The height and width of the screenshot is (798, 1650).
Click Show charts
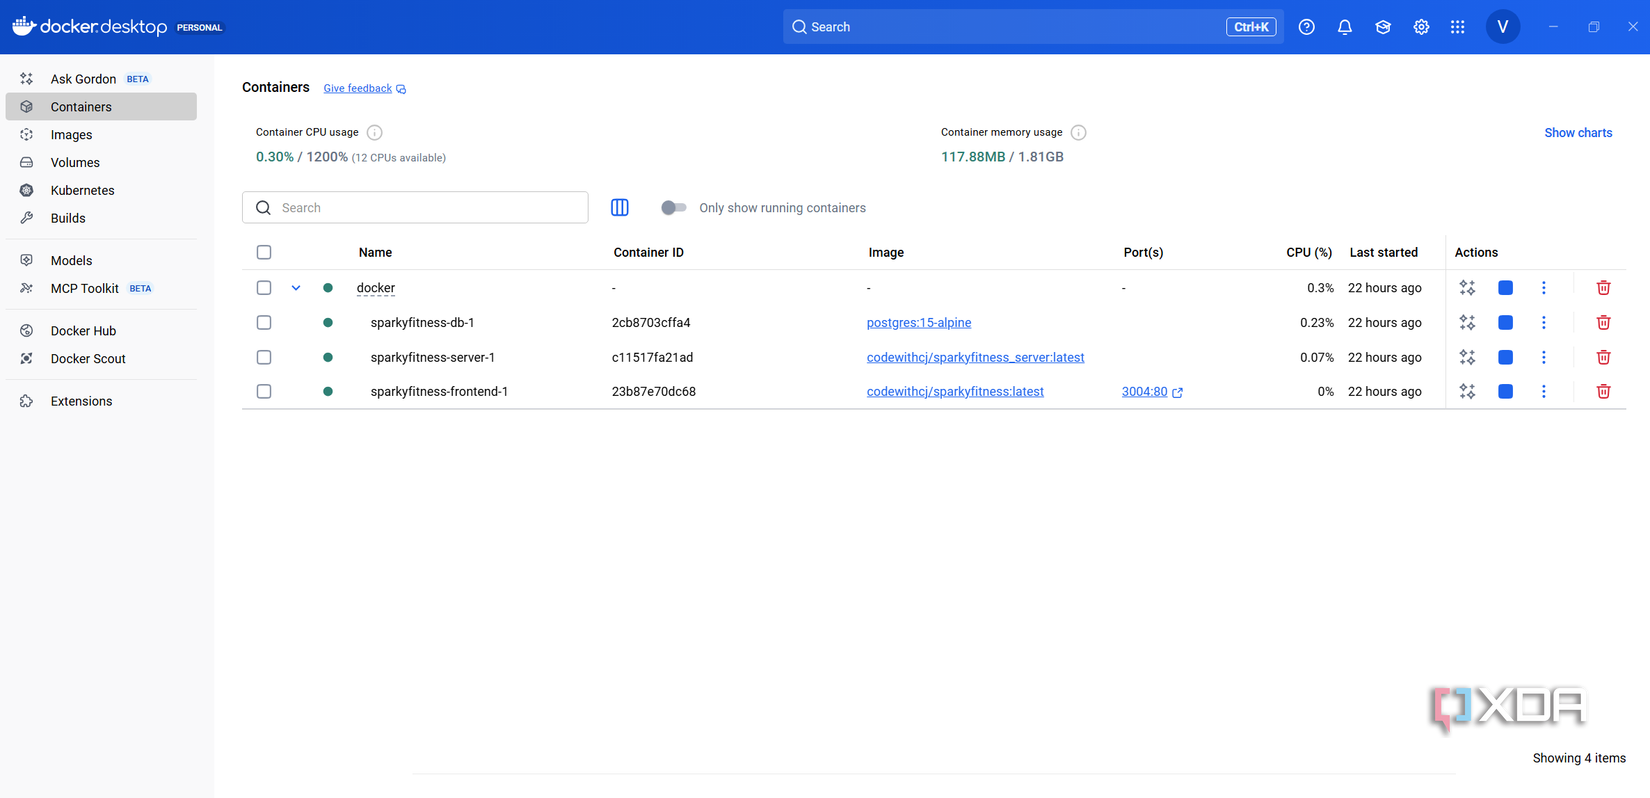click(x=1577, y=133)
